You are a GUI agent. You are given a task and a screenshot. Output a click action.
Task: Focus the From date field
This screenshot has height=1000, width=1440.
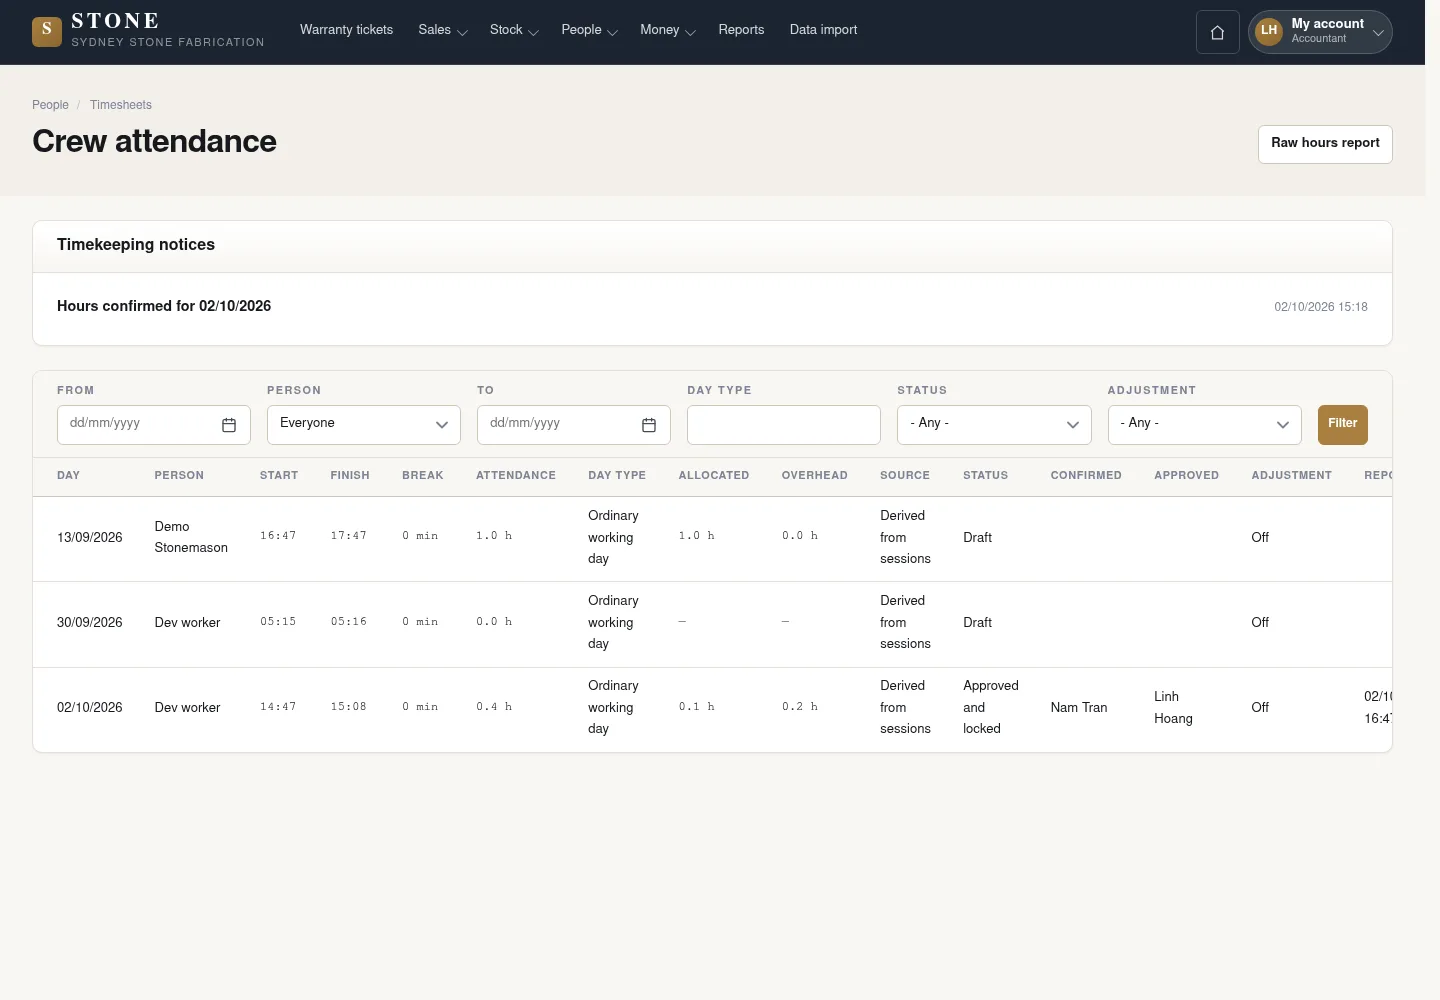[x=154, y=424]
